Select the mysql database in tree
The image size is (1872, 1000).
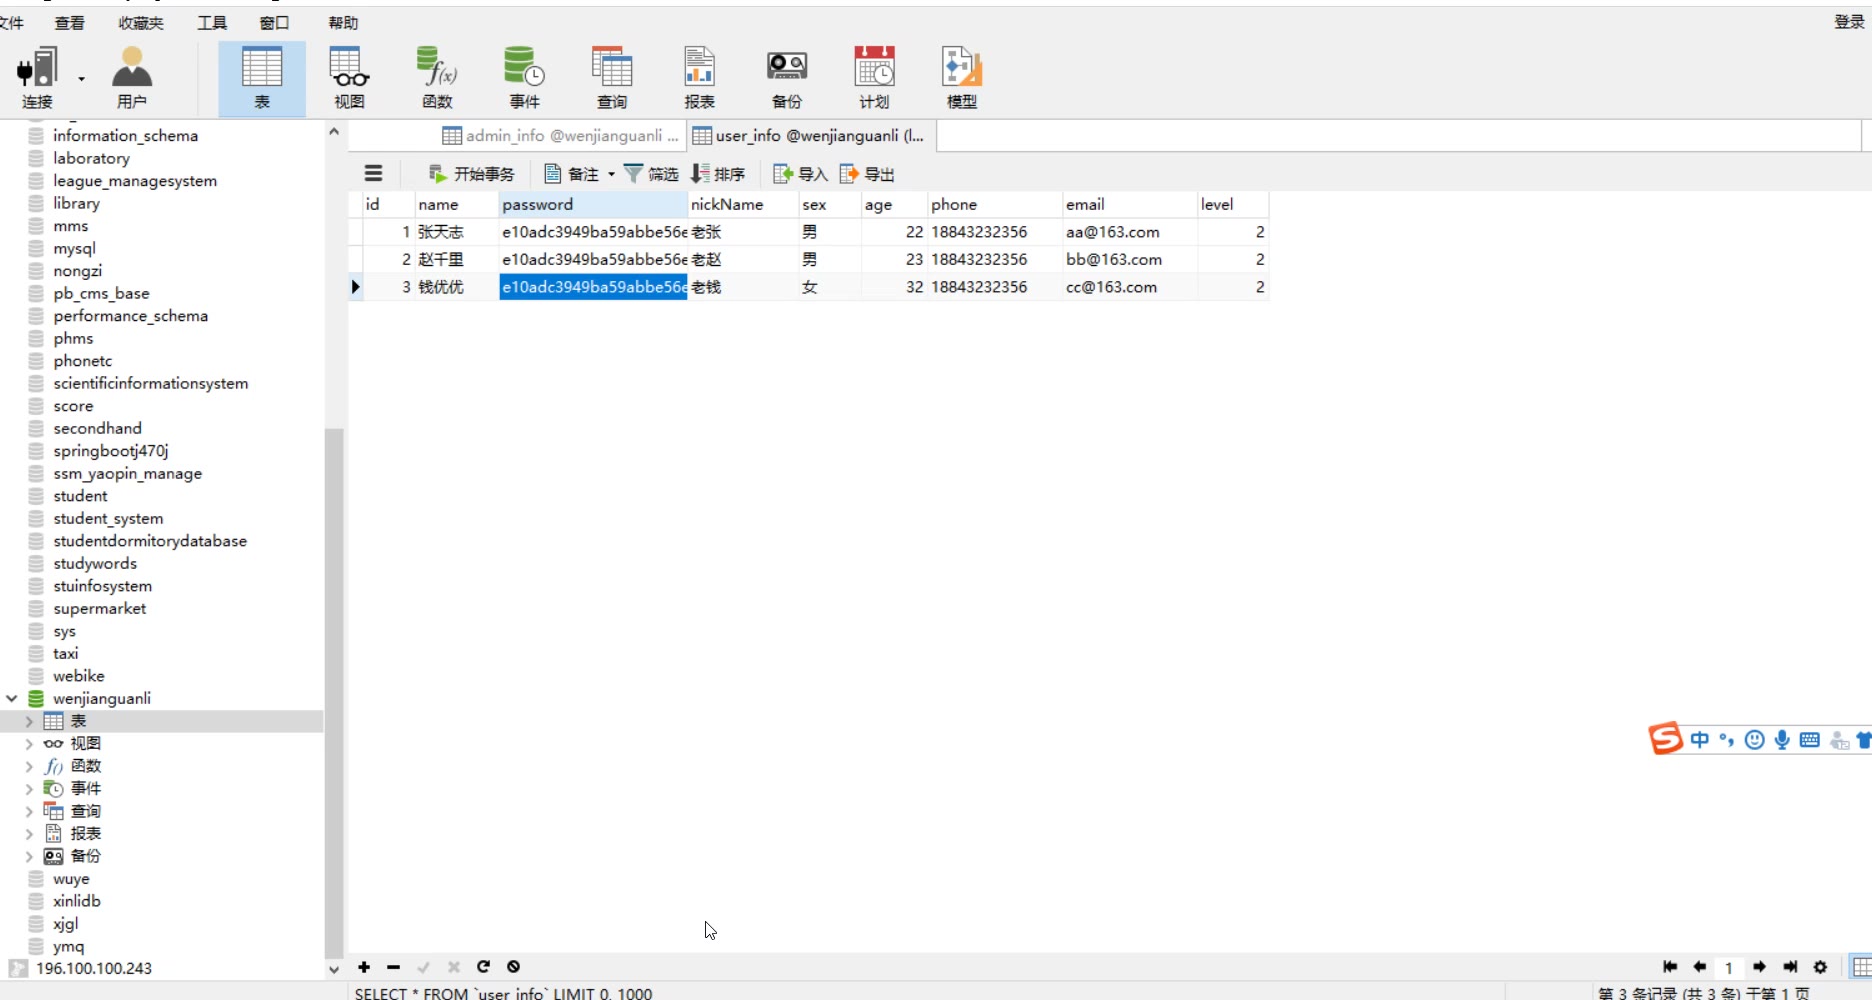click(x=74, y=248)
